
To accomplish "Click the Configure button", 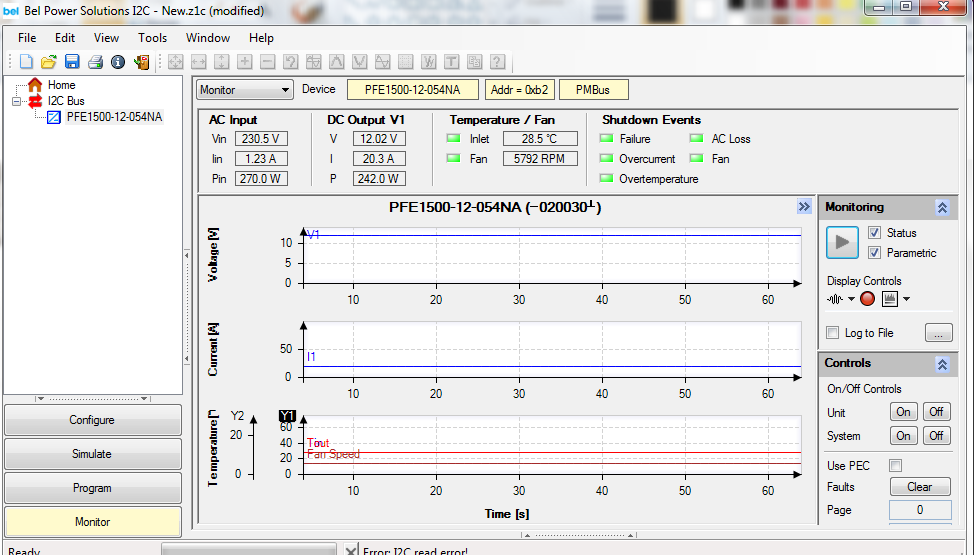I will coord(92,420).
